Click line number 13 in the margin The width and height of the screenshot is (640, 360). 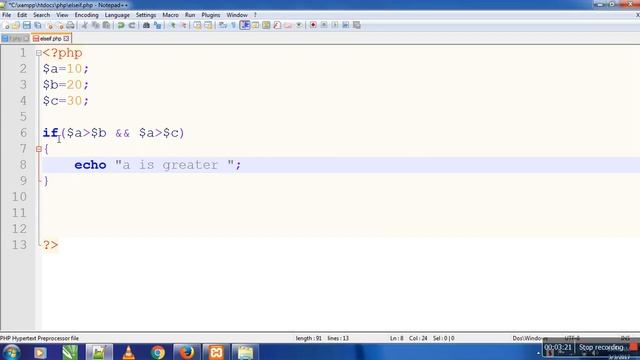click(x=19, y=245)
